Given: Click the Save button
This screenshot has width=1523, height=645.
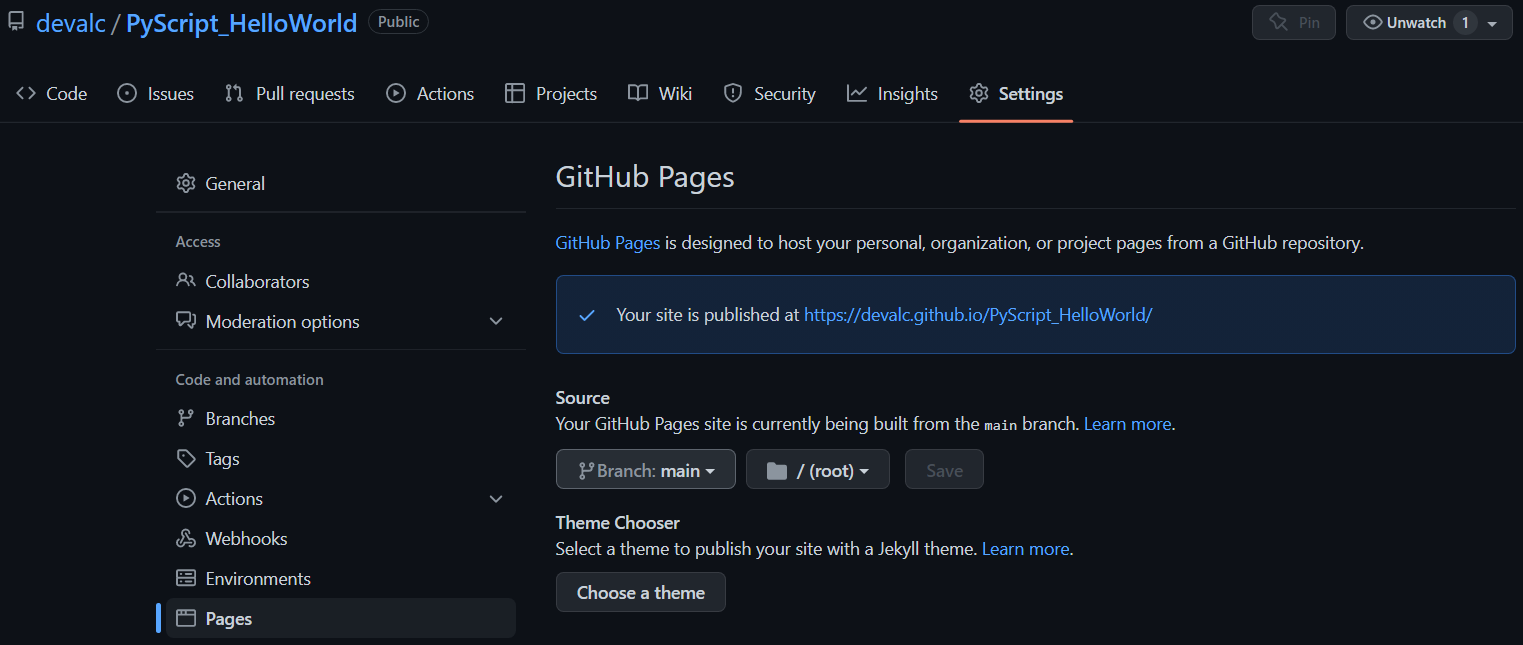Looking at the screenshot, I should (x=944, y=469).
